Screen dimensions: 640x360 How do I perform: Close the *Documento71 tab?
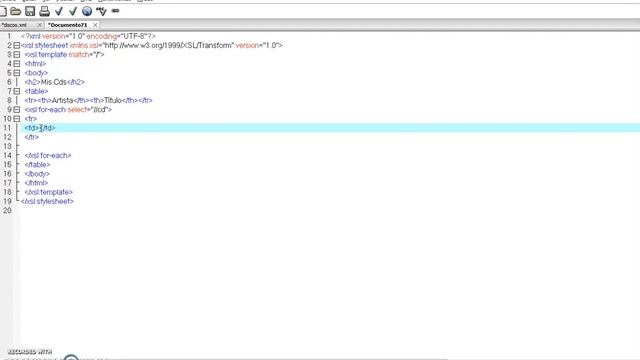[x=95, y=25]
